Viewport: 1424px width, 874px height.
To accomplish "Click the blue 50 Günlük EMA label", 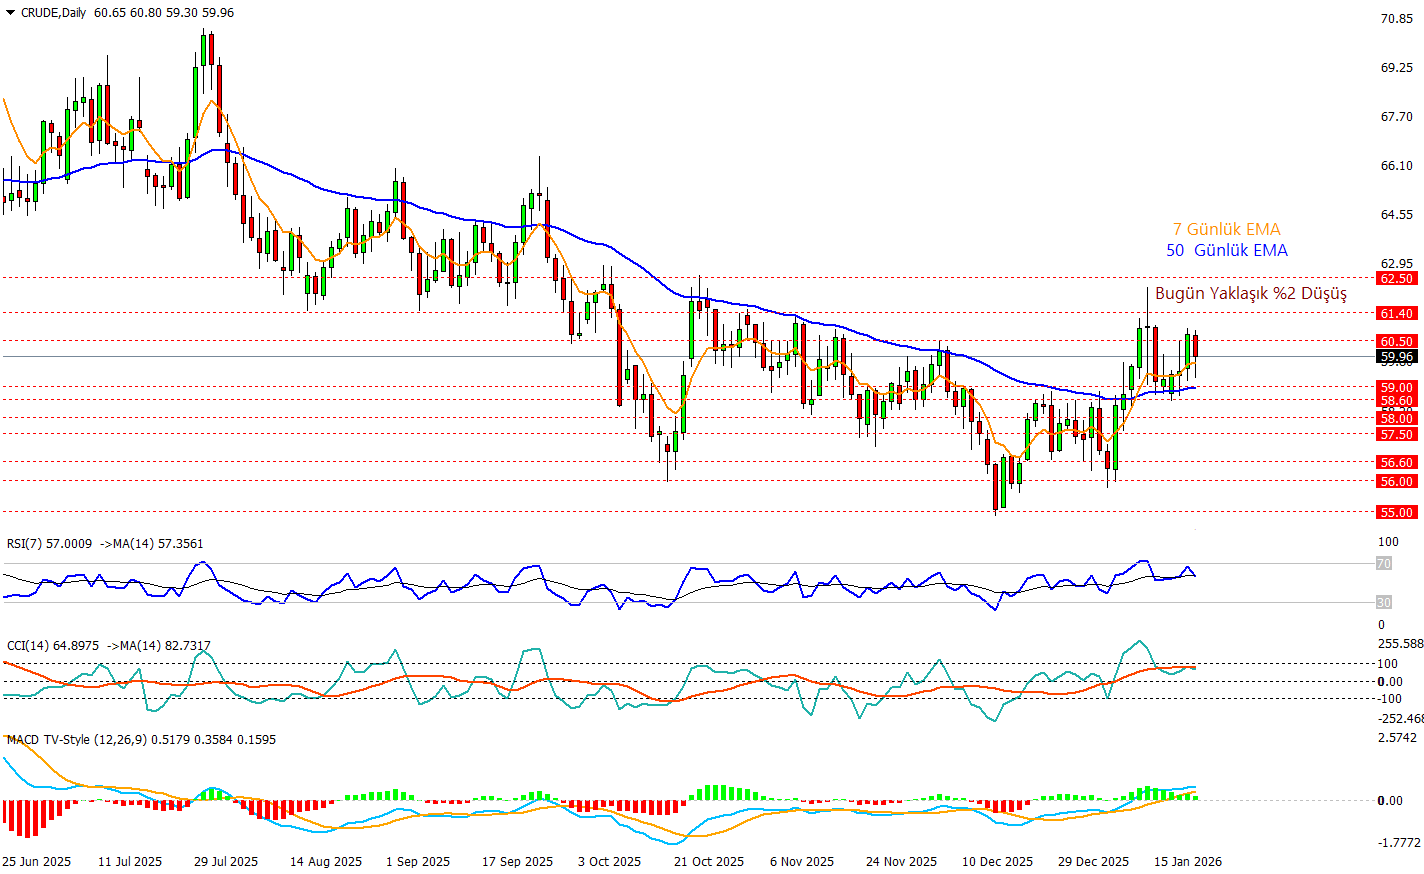I will pos(1227,250).
